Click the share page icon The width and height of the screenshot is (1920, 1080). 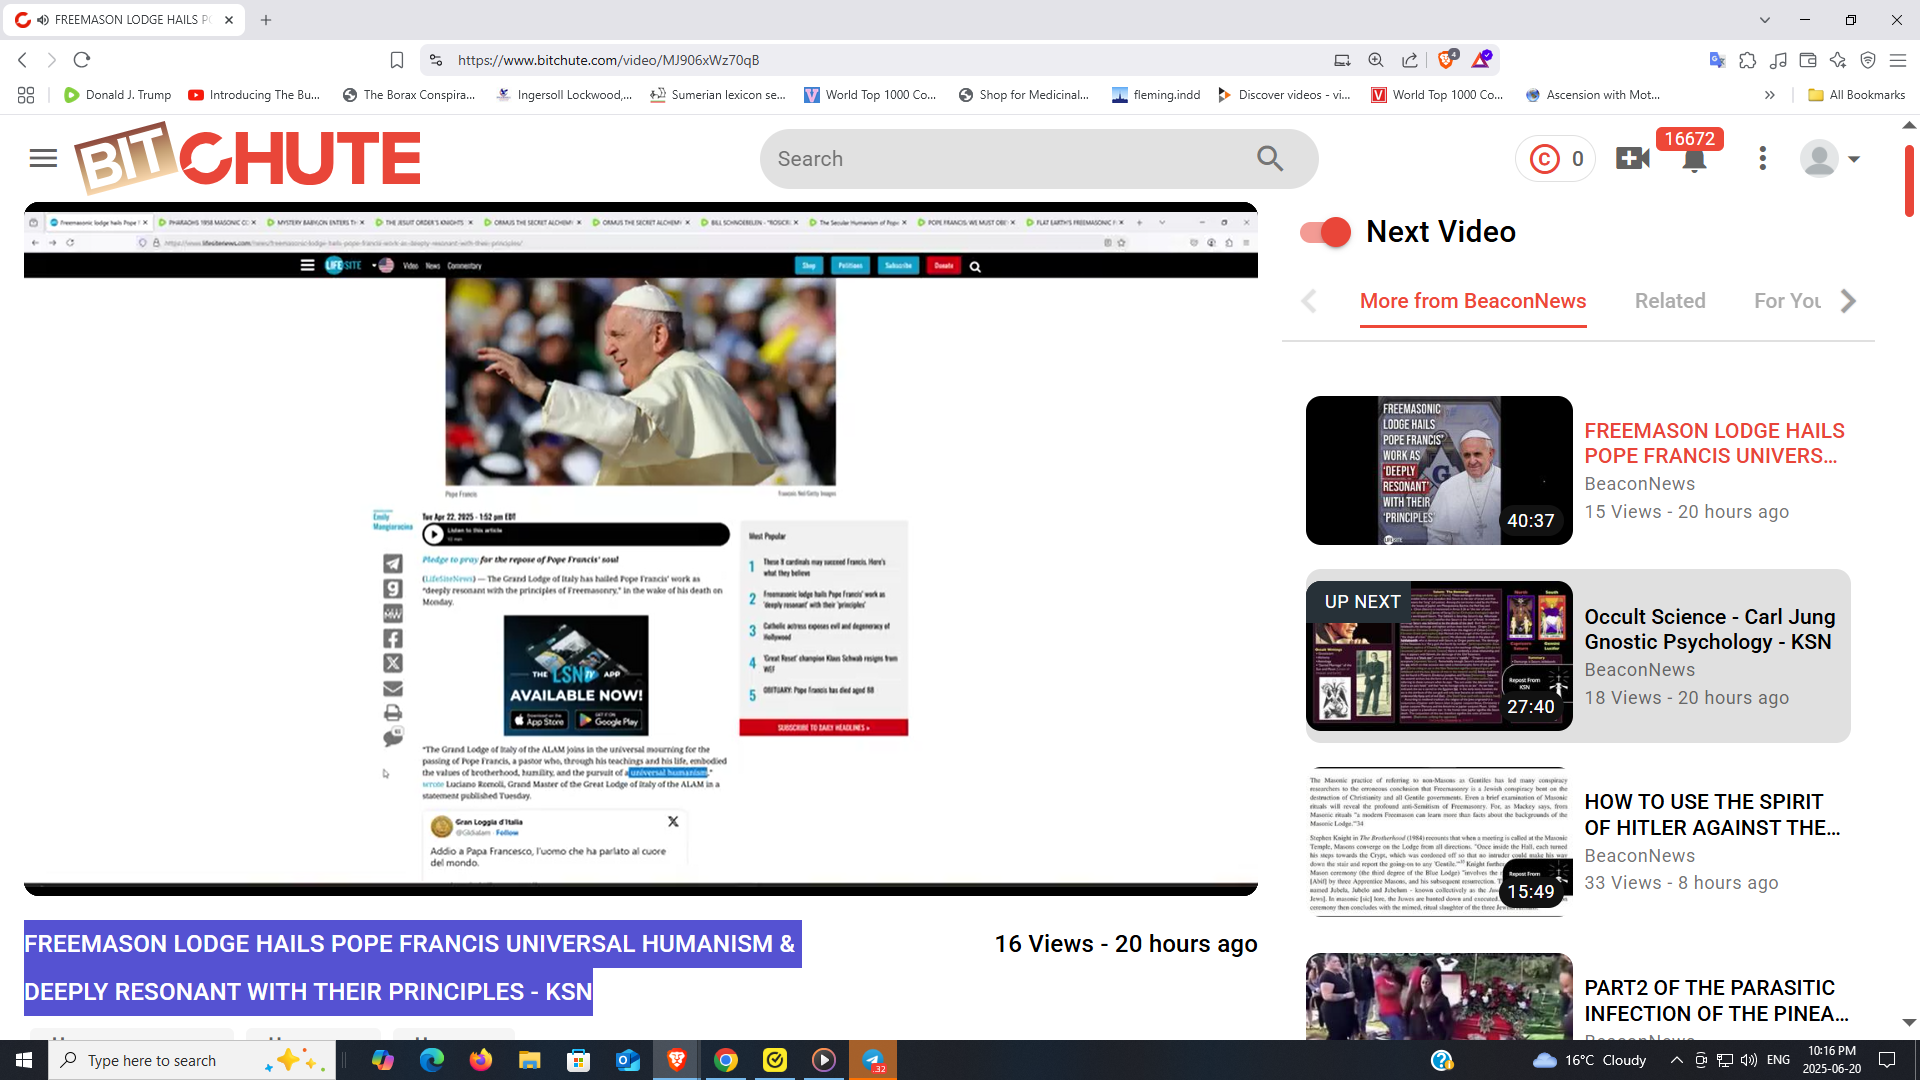[1410, 60]
